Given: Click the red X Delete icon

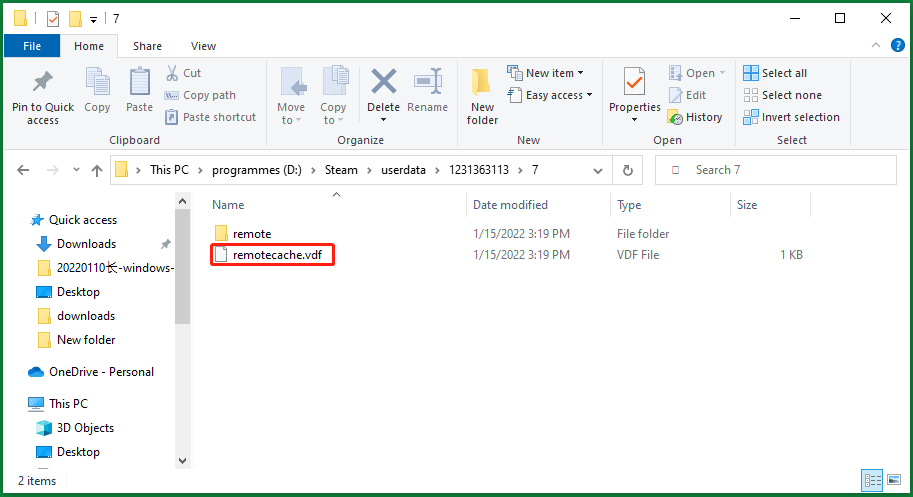Looking at the screenshot, I should click(x=384, y=82).
